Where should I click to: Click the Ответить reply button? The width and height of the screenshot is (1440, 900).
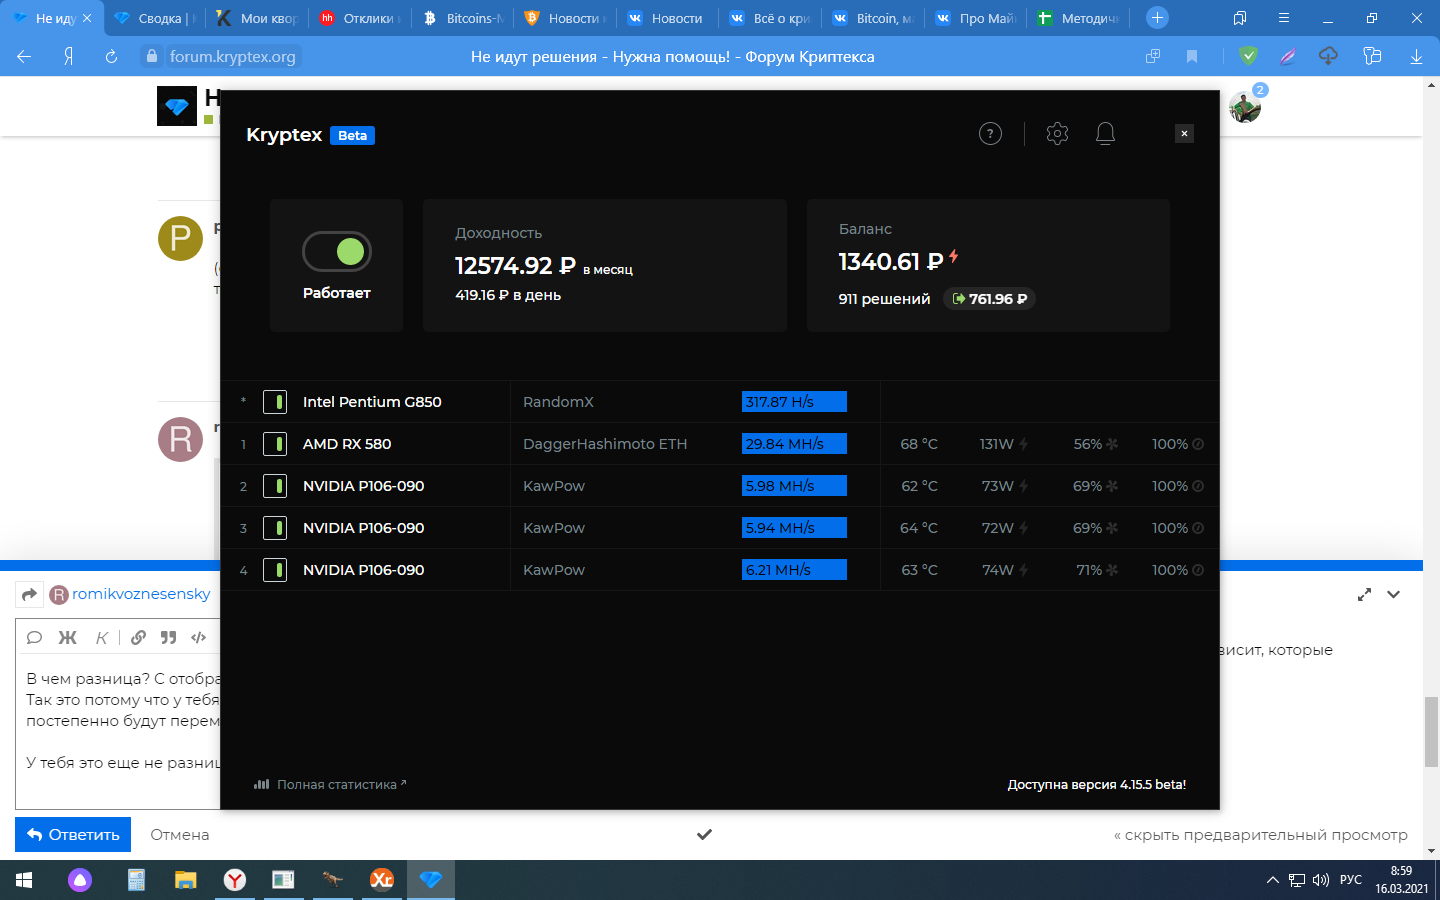coord(73,835)
